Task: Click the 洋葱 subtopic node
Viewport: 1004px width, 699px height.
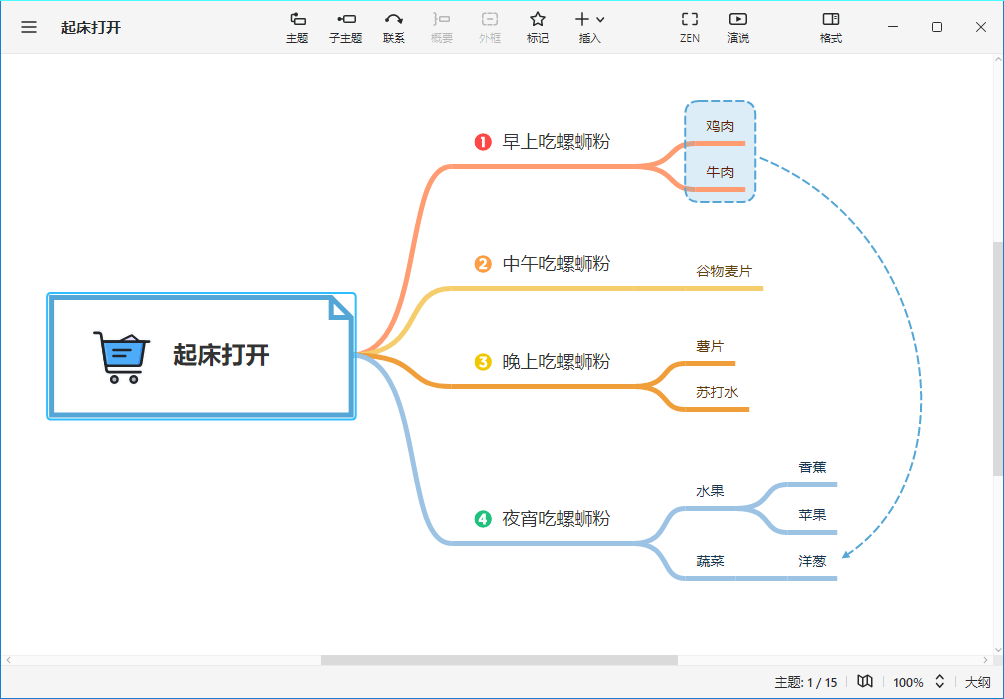Action: coord(812,561)
